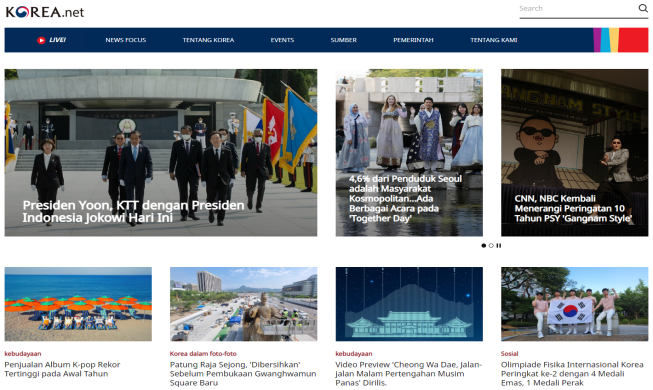Open the TENTANG KOREA menu

[x=208, y=40]
